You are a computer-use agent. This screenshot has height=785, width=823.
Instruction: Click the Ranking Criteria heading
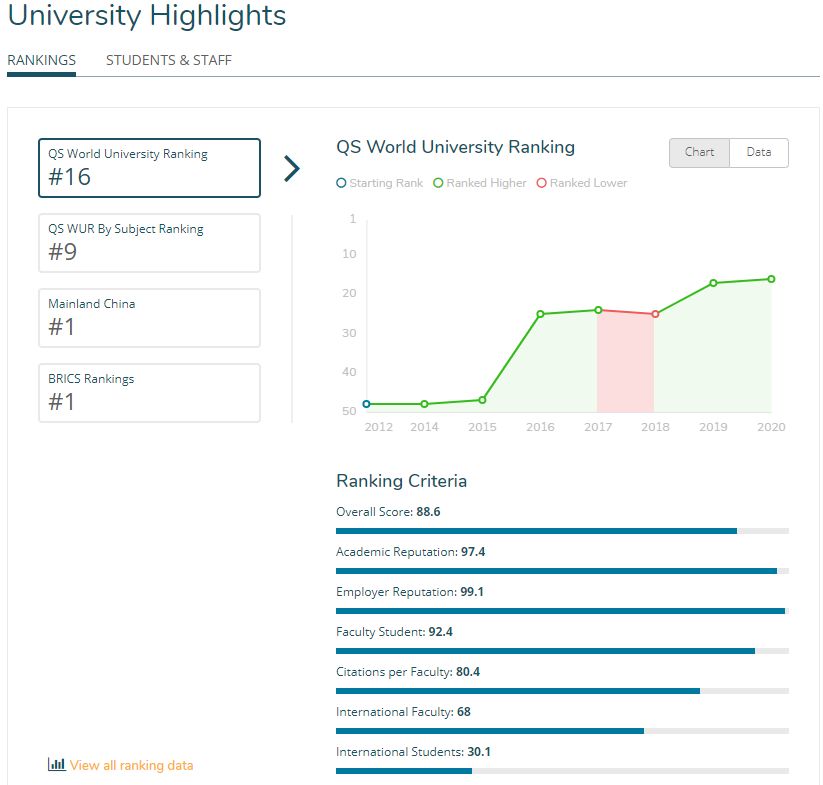(402, 481)
